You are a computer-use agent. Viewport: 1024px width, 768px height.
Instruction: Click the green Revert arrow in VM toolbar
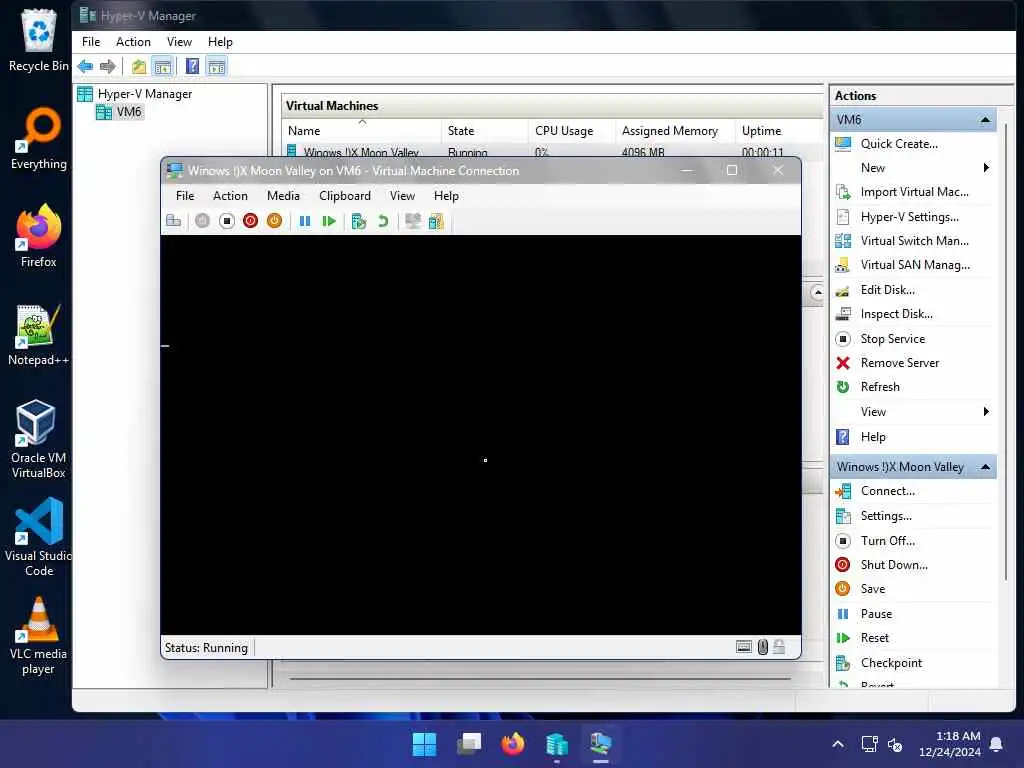pos(383,221)
